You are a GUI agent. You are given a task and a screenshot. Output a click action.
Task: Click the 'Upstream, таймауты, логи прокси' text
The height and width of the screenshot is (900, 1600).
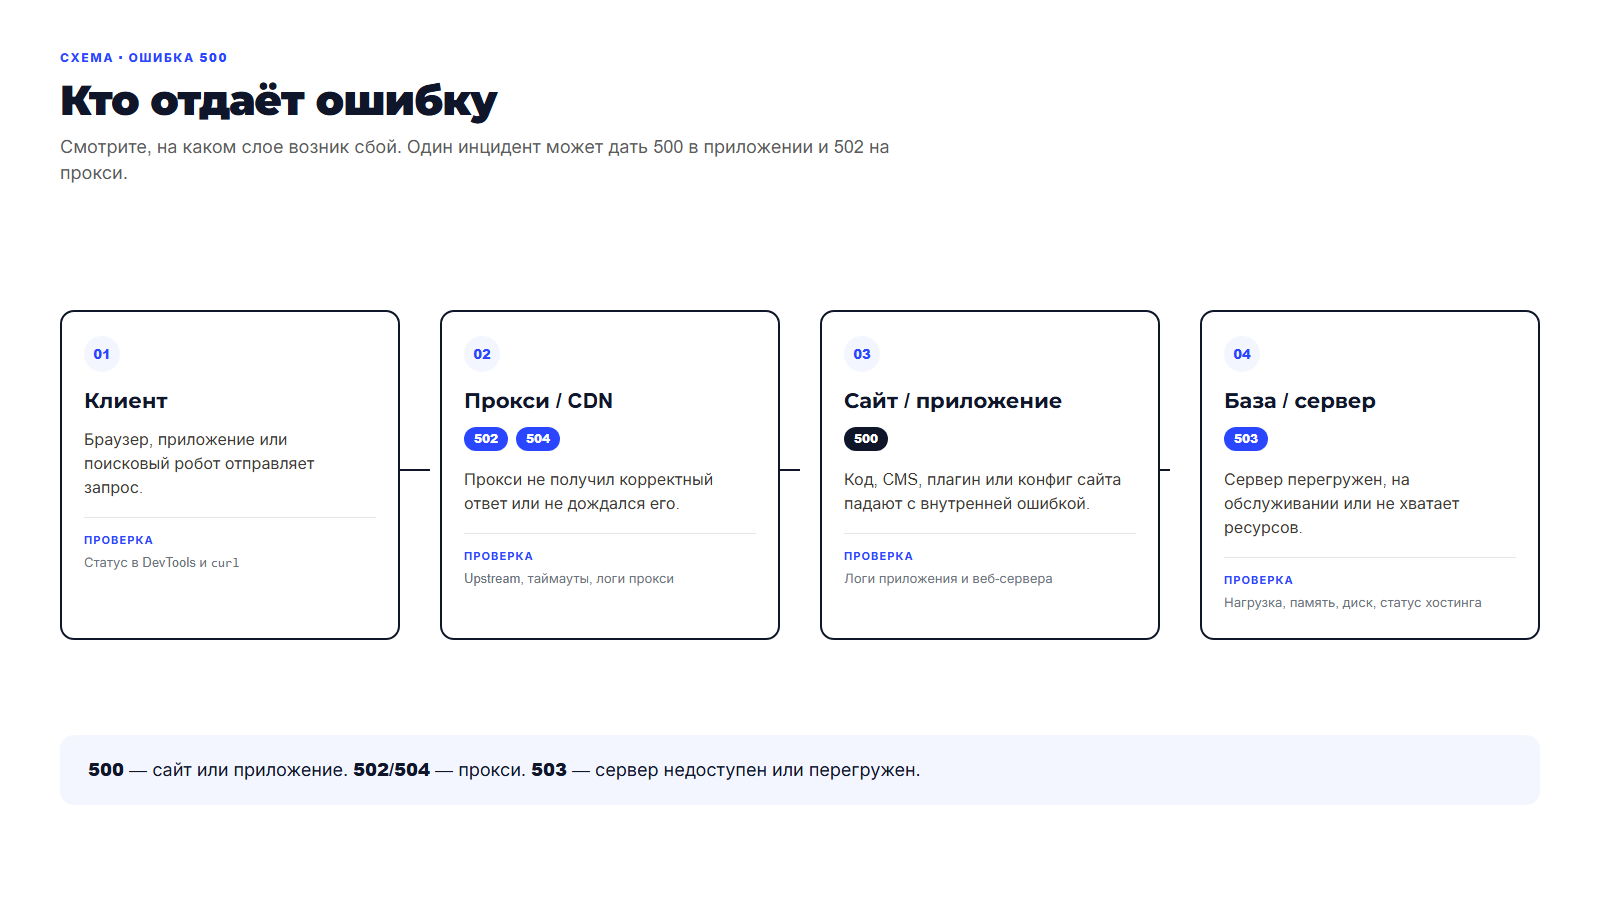569,579
